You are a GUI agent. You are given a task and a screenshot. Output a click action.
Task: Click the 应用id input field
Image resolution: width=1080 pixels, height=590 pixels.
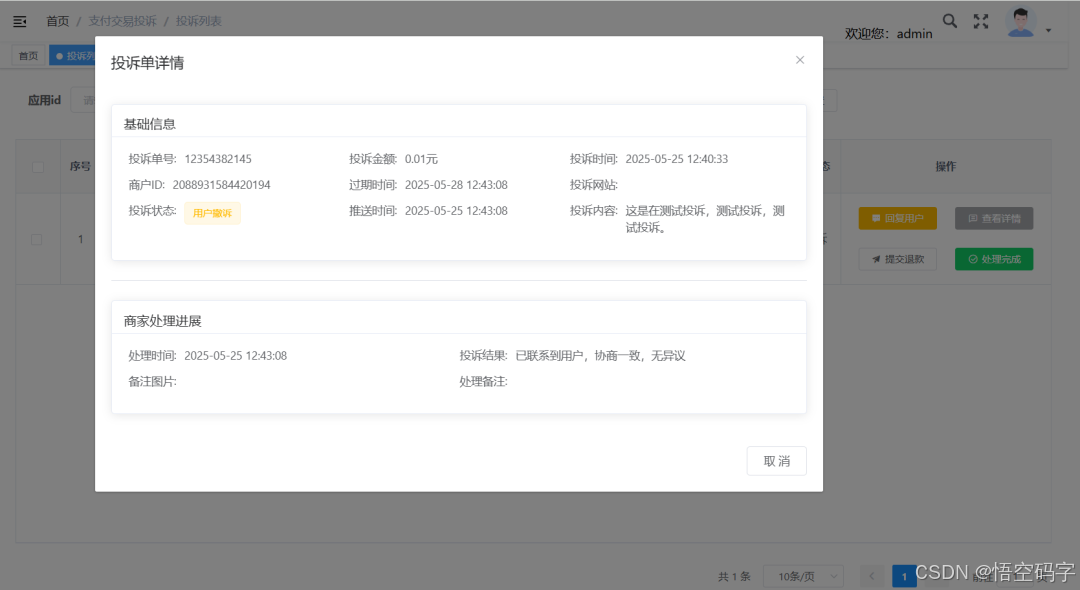coord(83,101)
